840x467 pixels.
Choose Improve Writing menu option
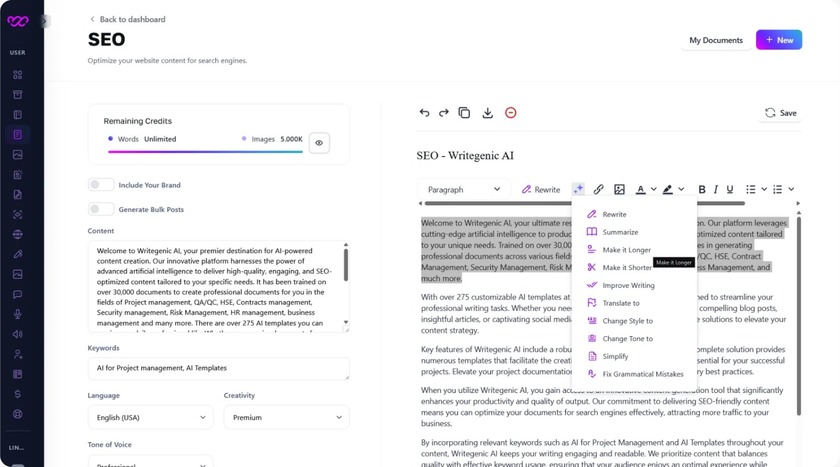pyautogui.click(x=634, y=285)
